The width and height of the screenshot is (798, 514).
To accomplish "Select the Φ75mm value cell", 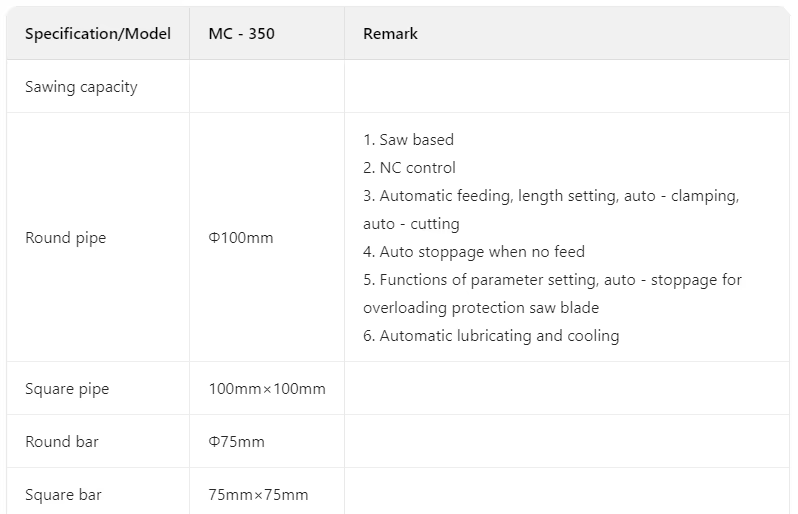I will point(236,442).
